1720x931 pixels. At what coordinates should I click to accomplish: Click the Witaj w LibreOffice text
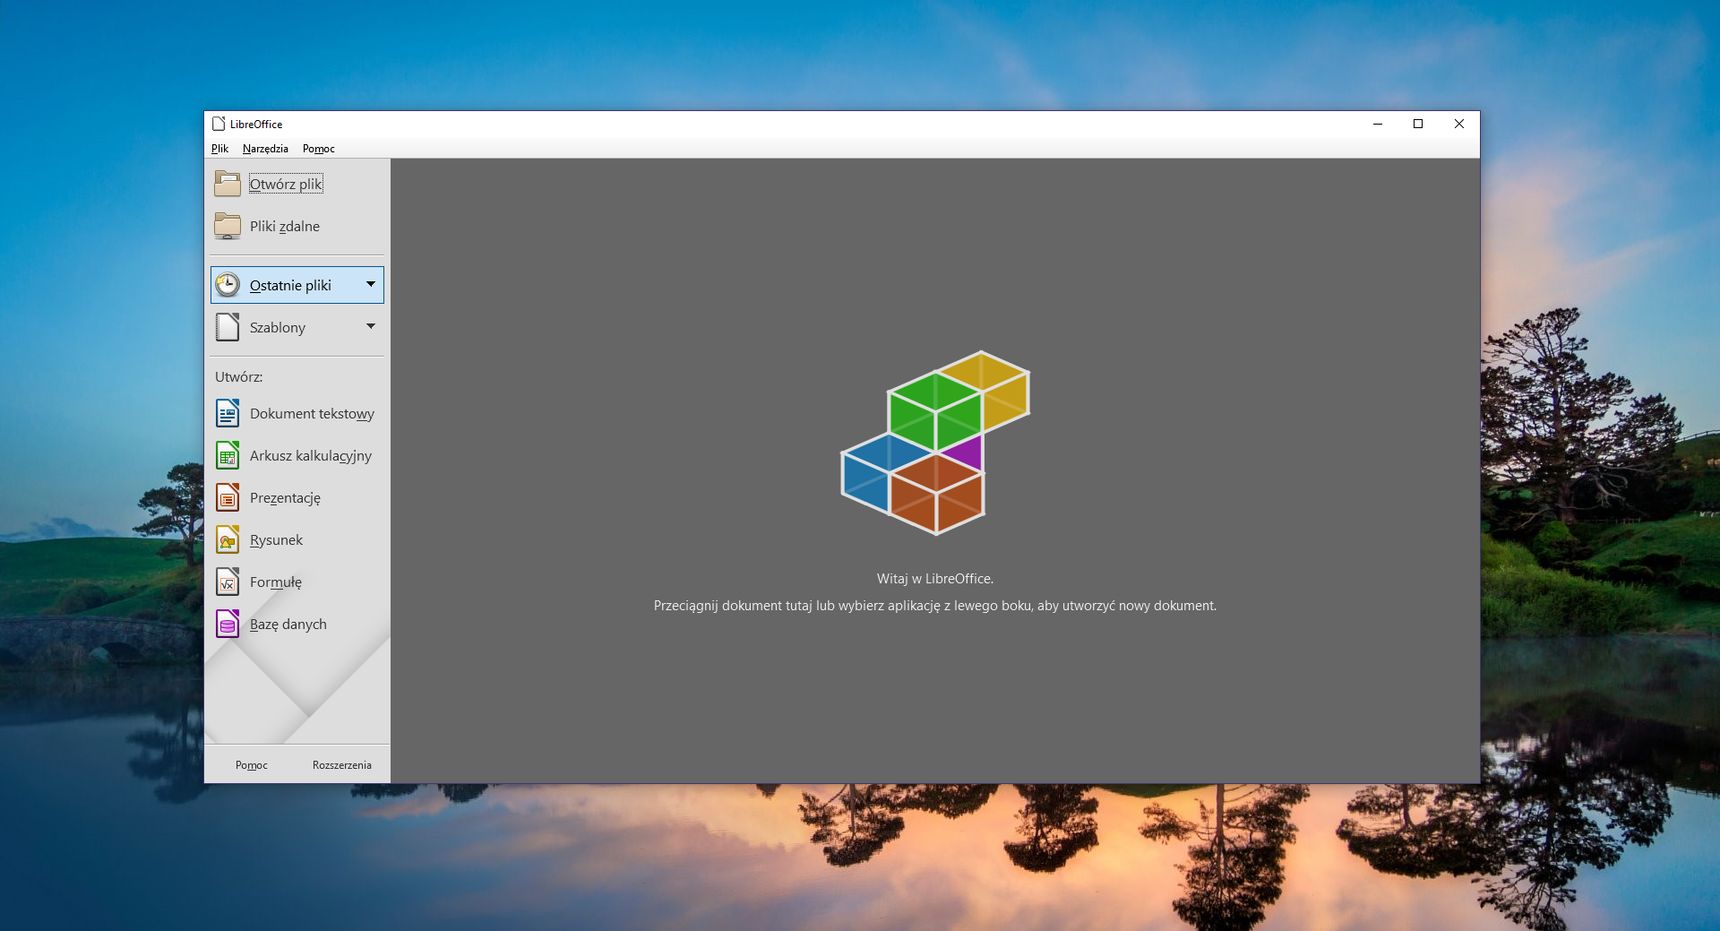point(935,579)
